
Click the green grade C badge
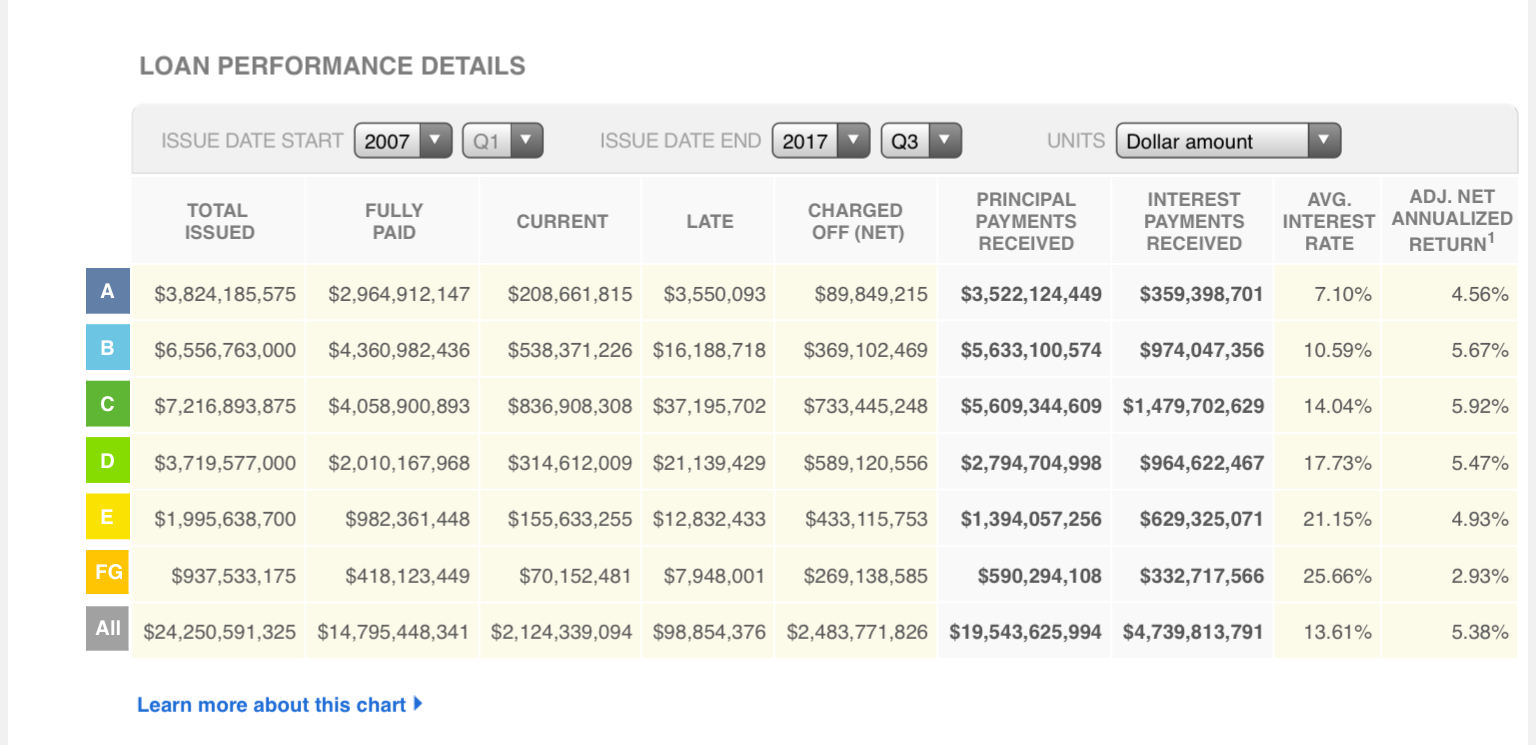click(x=108, y=405)
